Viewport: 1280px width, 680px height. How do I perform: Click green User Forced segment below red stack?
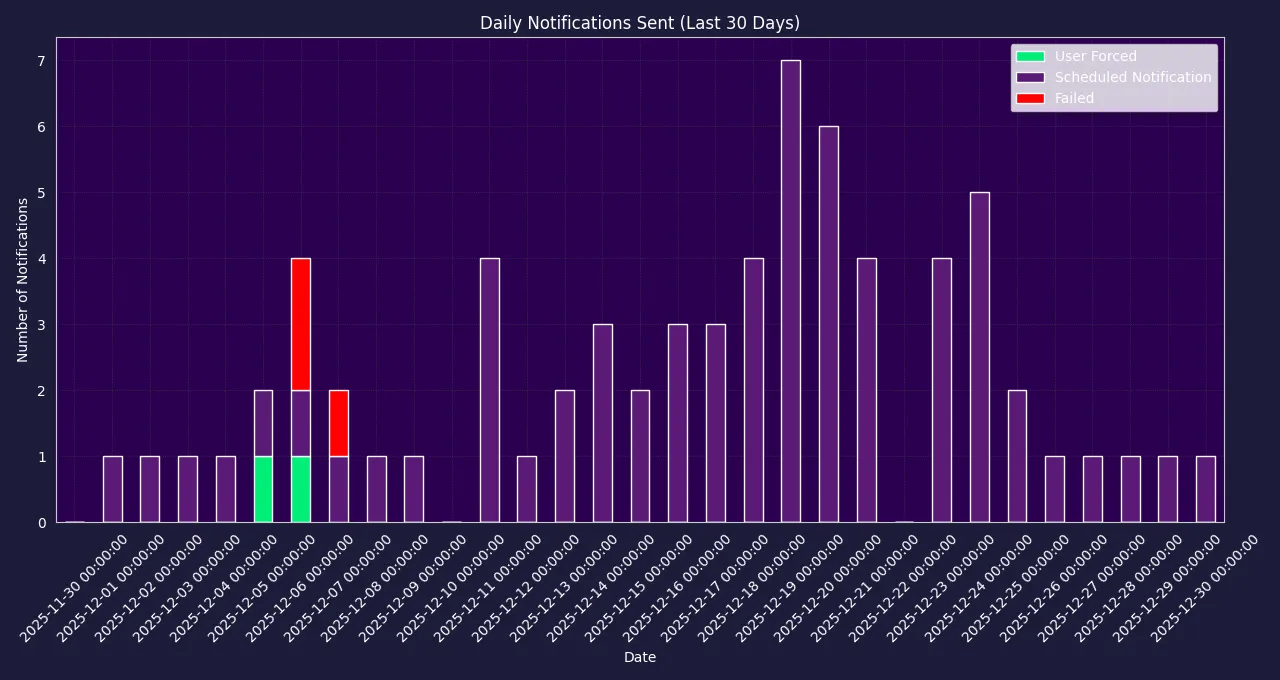(x=300, y=489)
